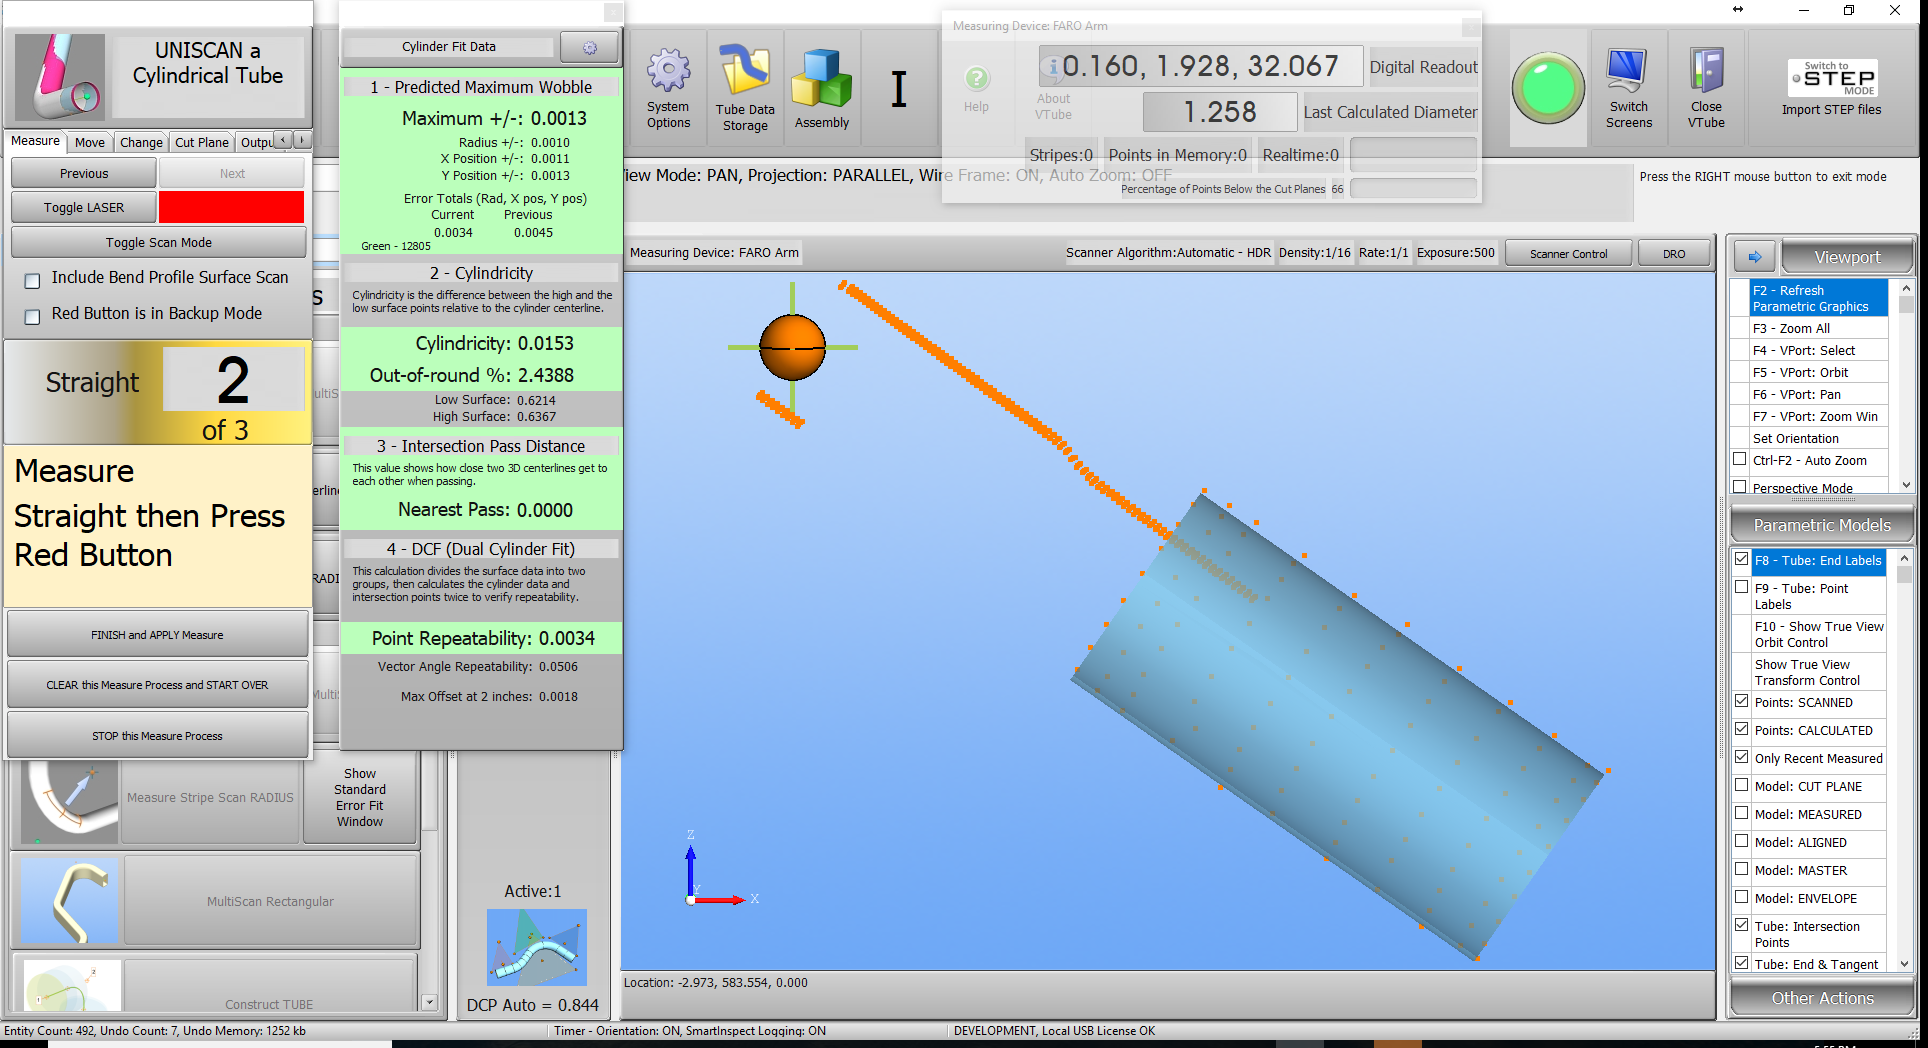
Task: Uncheck Points: SCANNED checkbox
Action: coord(1741,702)
